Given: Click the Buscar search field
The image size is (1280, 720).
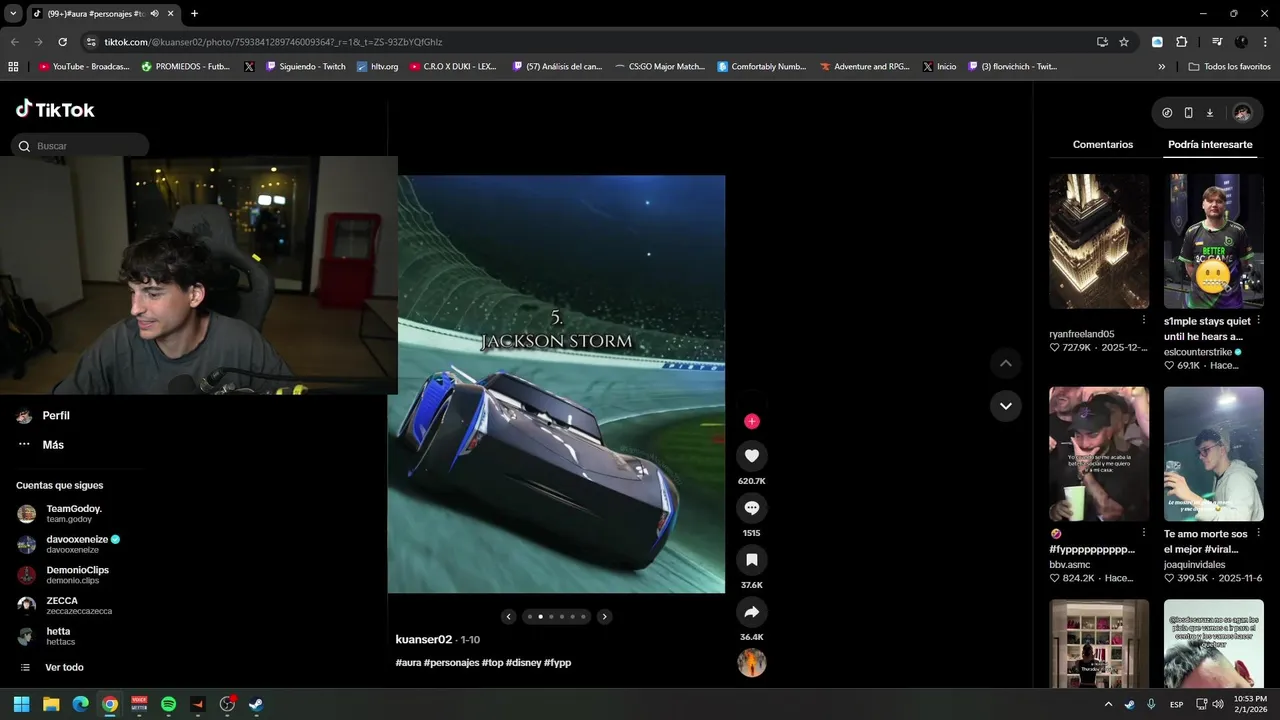Looking at the screenshot, I should coord(80,146).
